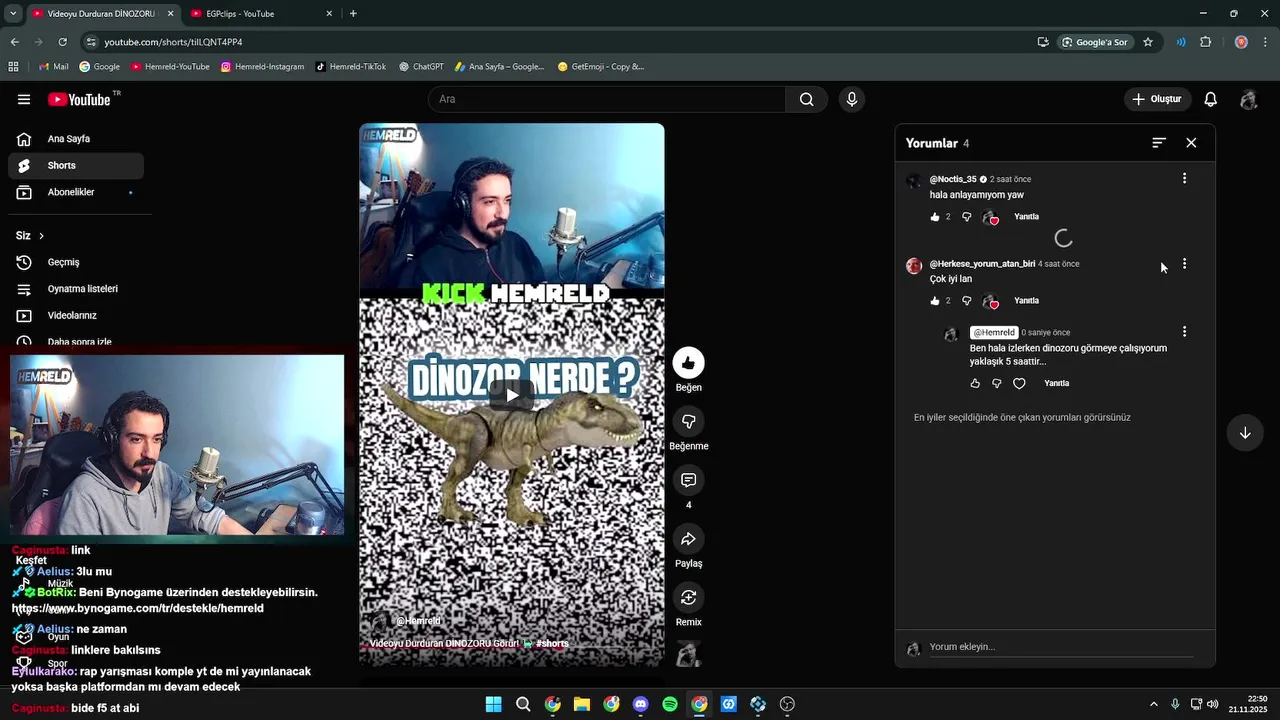
Task: Expand the Siz section chevron
Action: tap(41, 236)
